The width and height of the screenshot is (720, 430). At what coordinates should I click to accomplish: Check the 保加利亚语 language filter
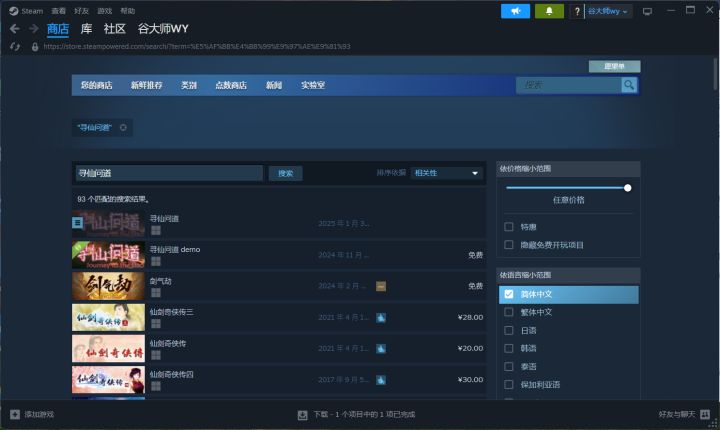pos(509,385)
